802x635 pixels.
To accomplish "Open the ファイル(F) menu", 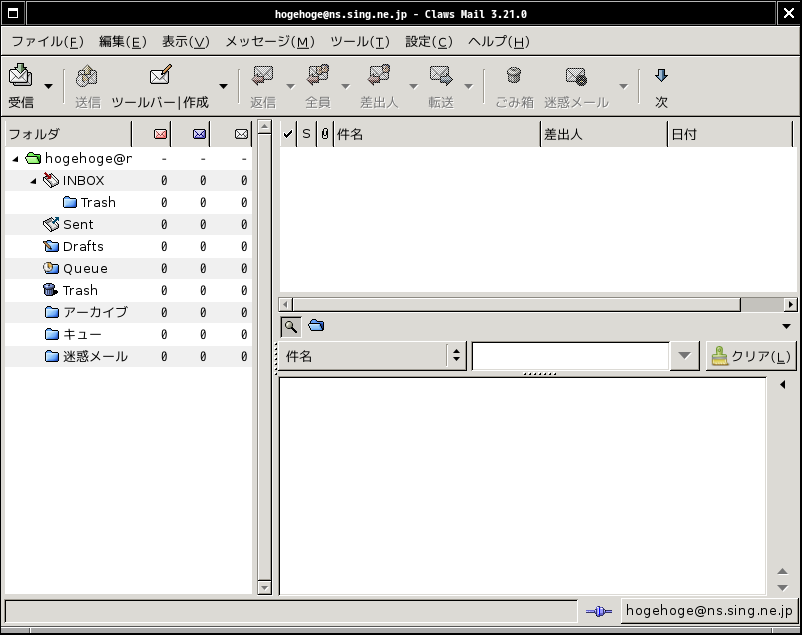I will tap(47, 41).
